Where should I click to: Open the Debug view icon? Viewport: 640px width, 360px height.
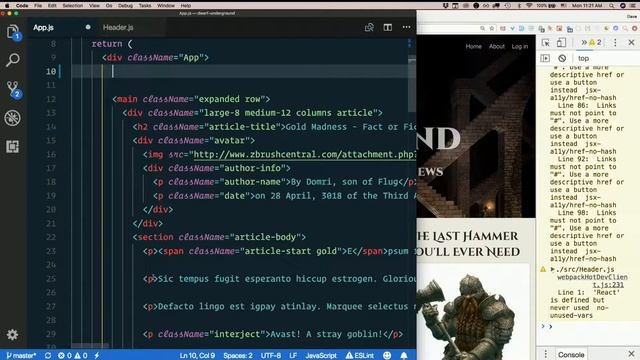point(12,118)
